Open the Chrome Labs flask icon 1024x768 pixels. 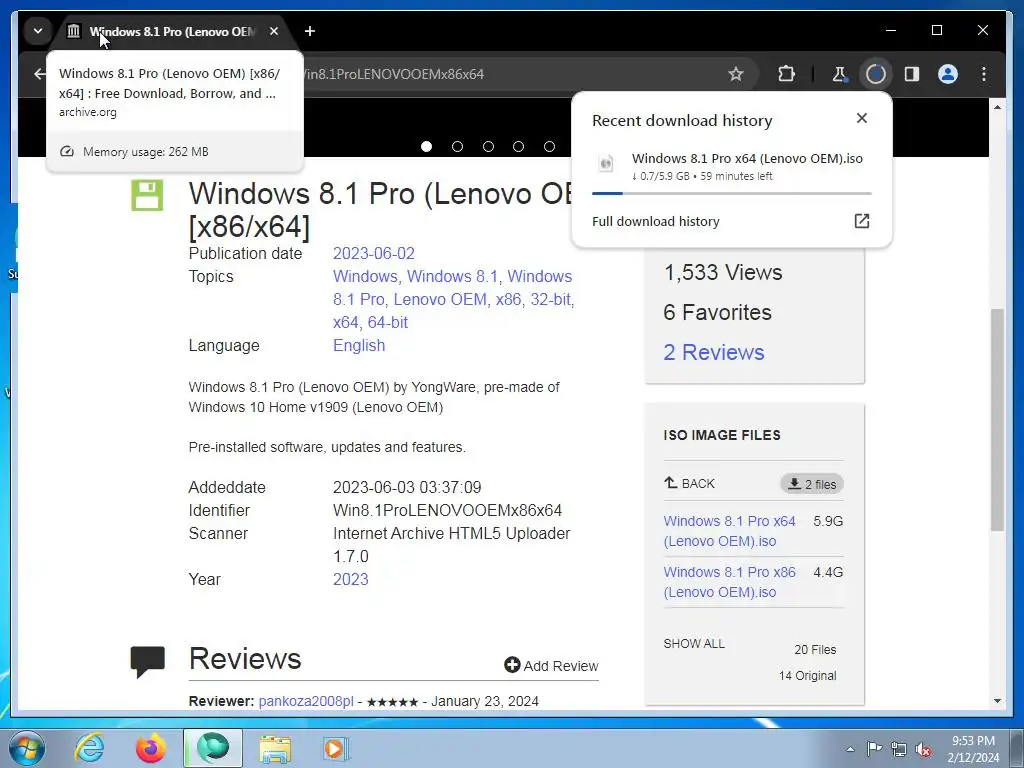click(x=839, y=74)
